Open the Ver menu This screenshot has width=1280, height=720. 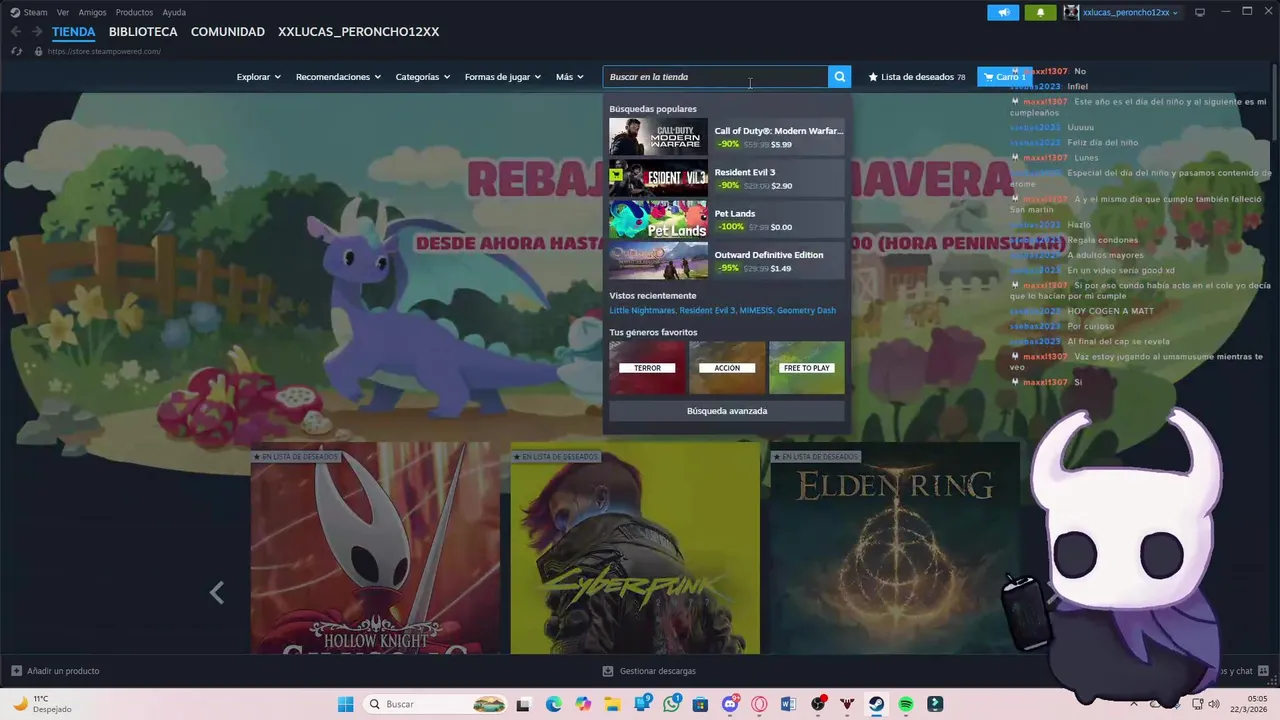[63, 12]
